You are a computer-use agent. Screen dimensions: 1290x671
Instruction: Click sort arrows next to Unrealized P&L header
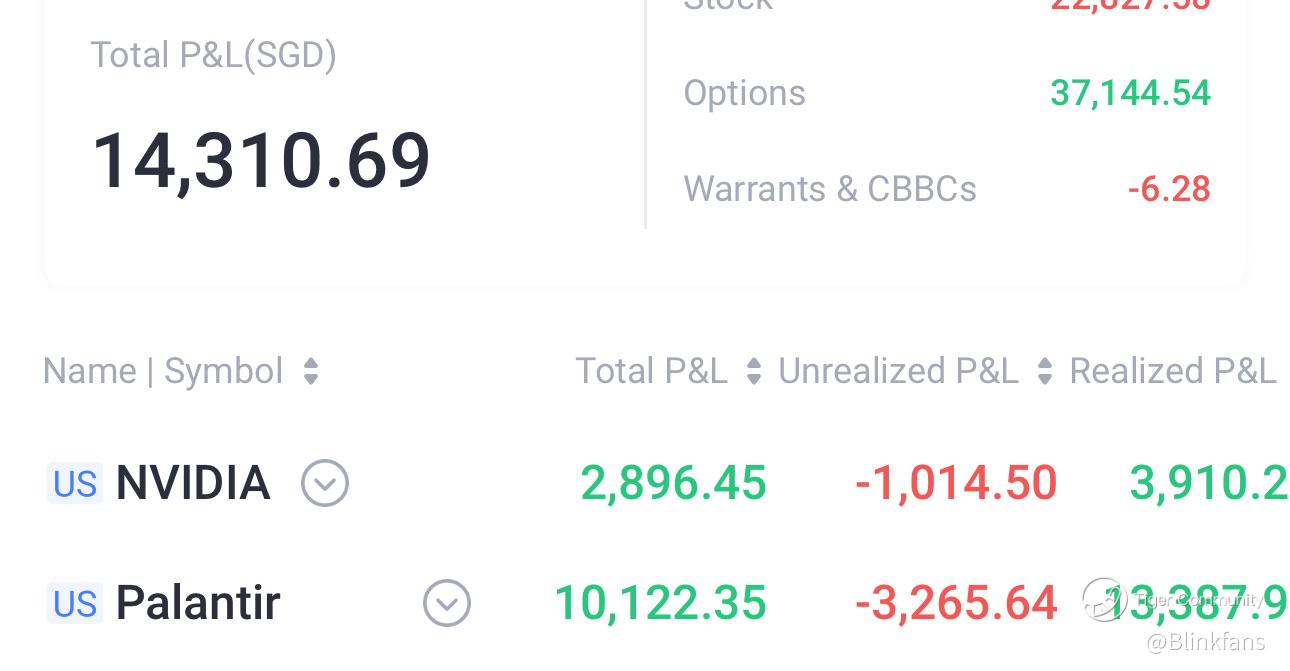1045,372
